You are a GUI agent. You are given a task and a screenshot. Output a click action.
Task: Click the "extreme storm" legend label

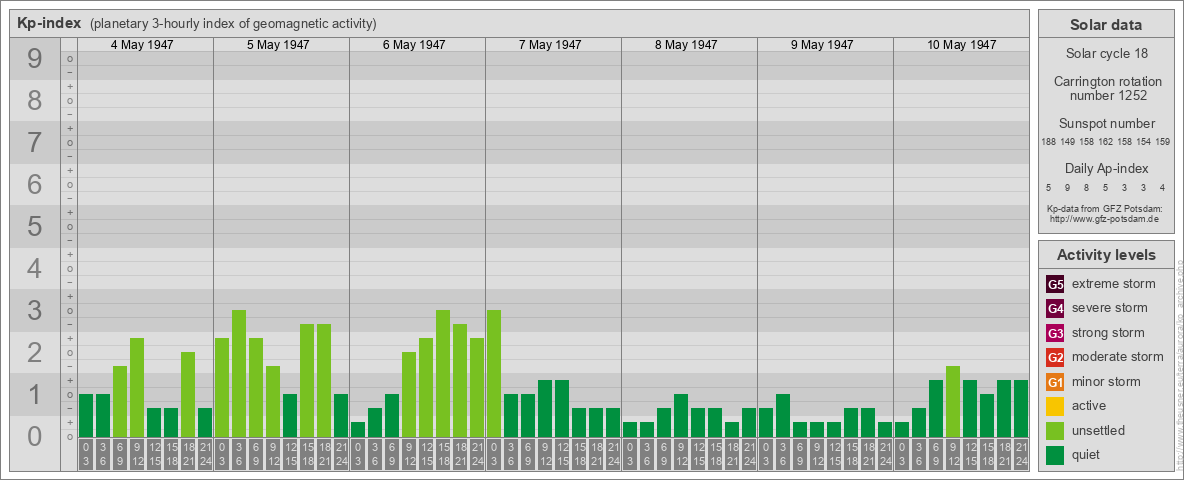point(1114,285)
